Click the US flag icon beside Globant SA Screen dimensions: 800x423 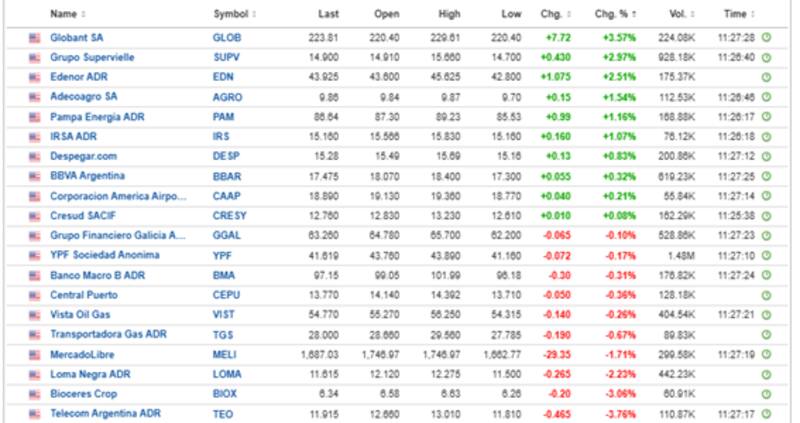[35, 38]
